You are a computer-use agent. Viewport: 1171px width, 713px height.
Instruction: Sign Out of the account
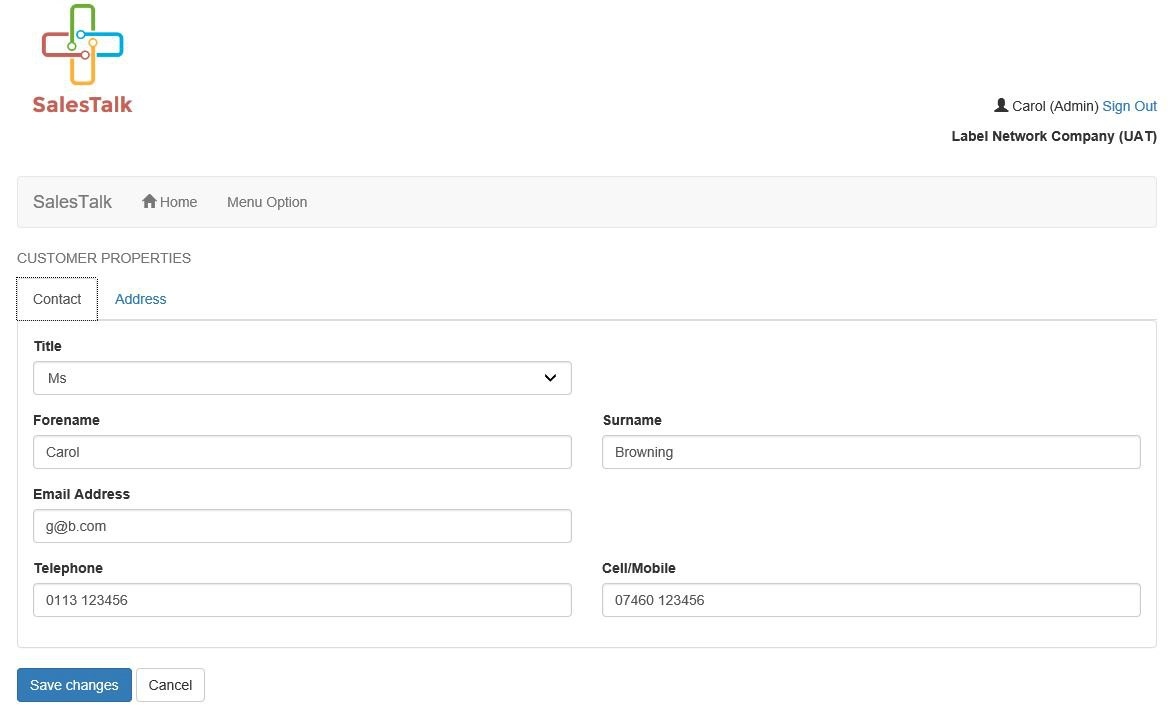(1129, 106)
